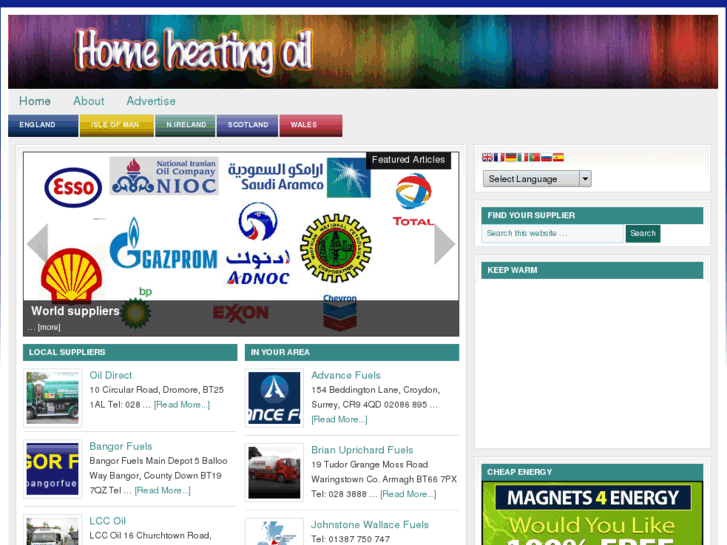This screenshot has height=545, width=727.
Task: Click the Search button
Action: click(643, 233)
